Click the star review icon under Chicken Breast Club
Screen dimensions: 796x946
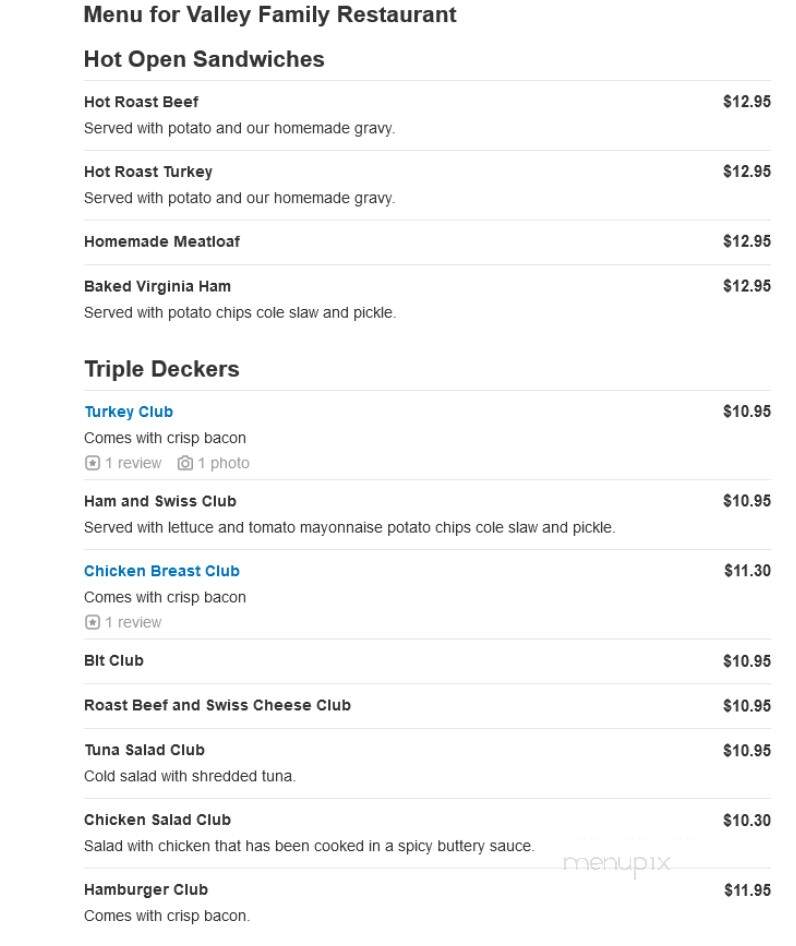click(x=92, y=622)
